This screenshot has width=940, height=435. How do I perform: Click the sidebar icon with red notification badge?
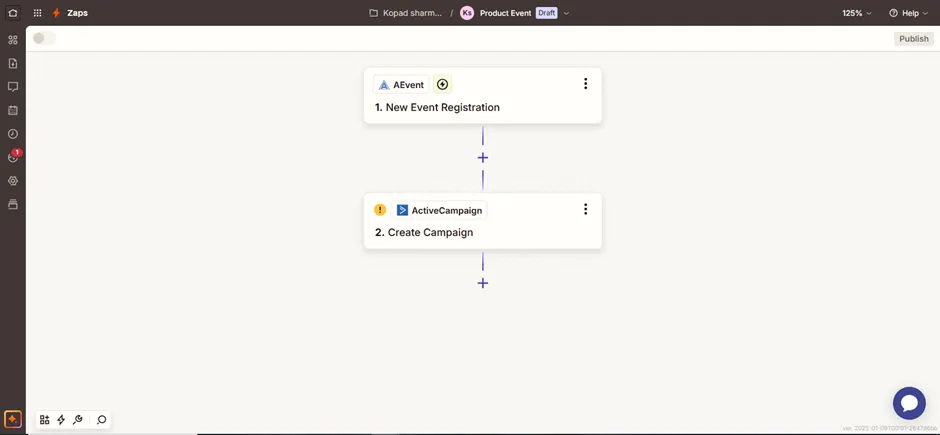[x=13, y=157]
